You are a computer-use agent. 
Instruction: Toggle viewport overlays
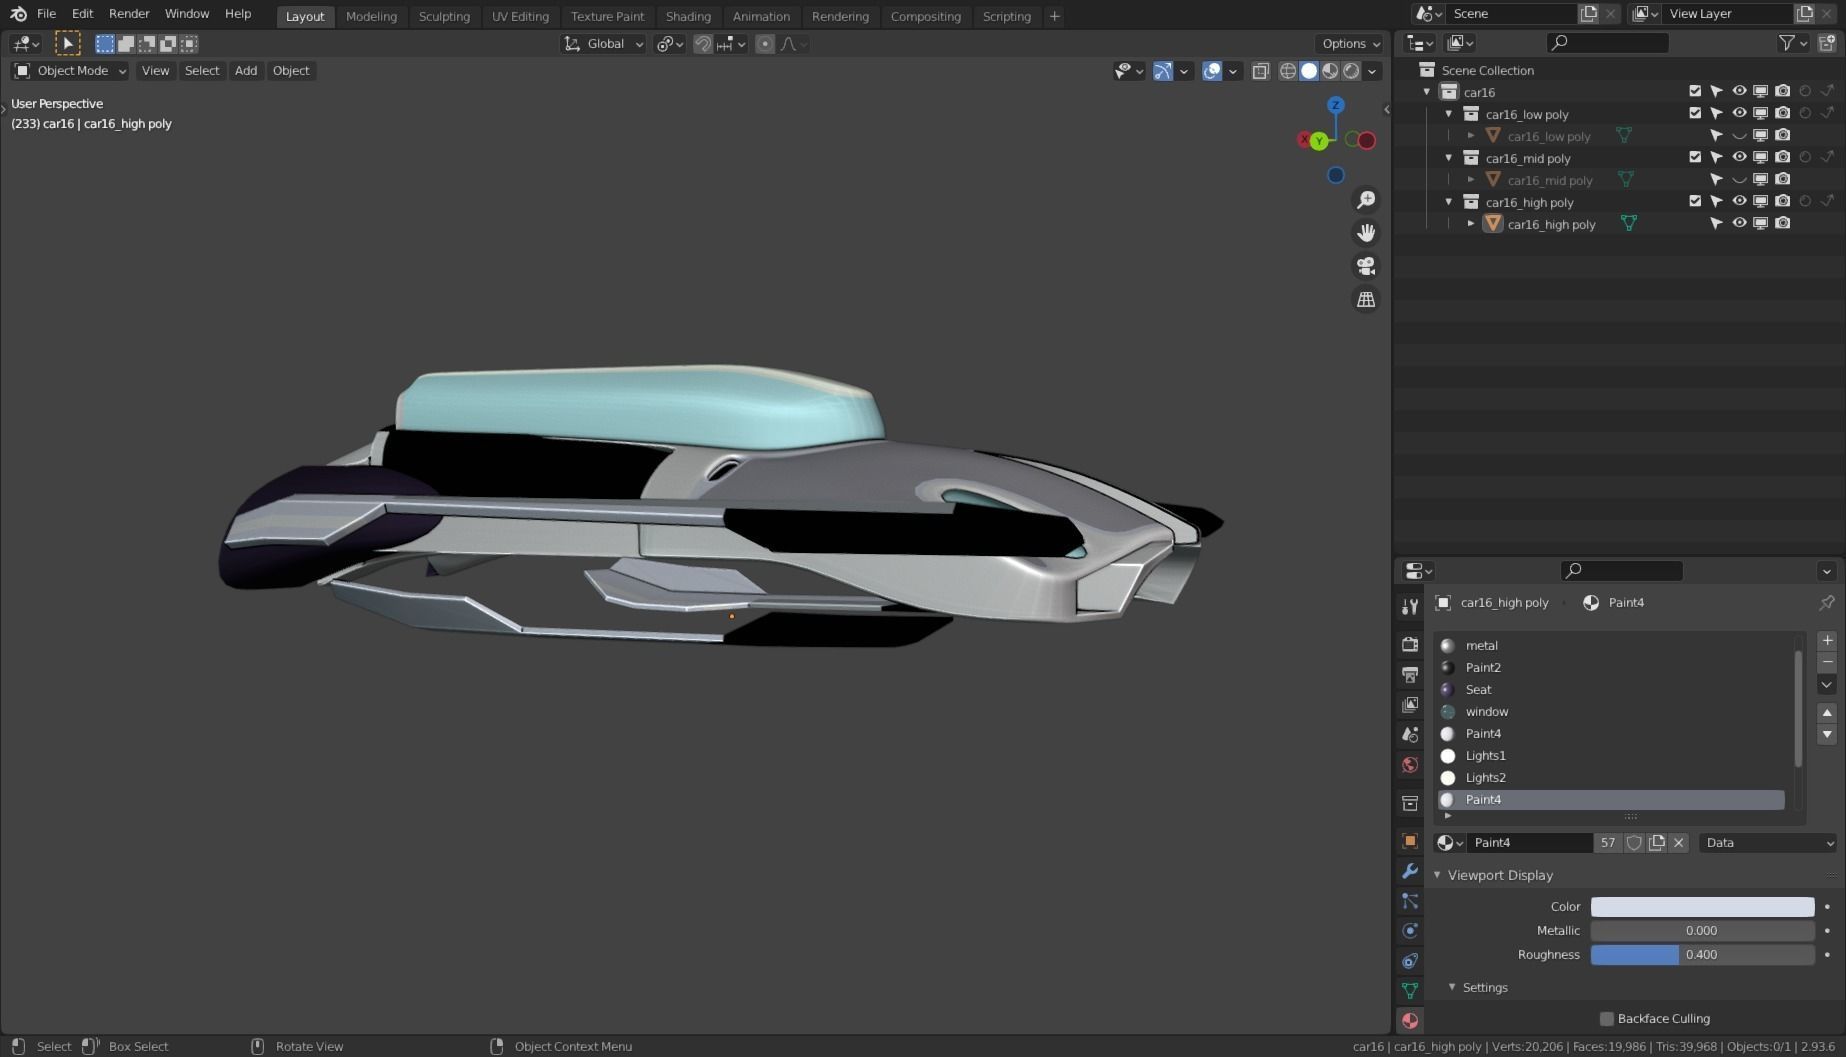1212,71
